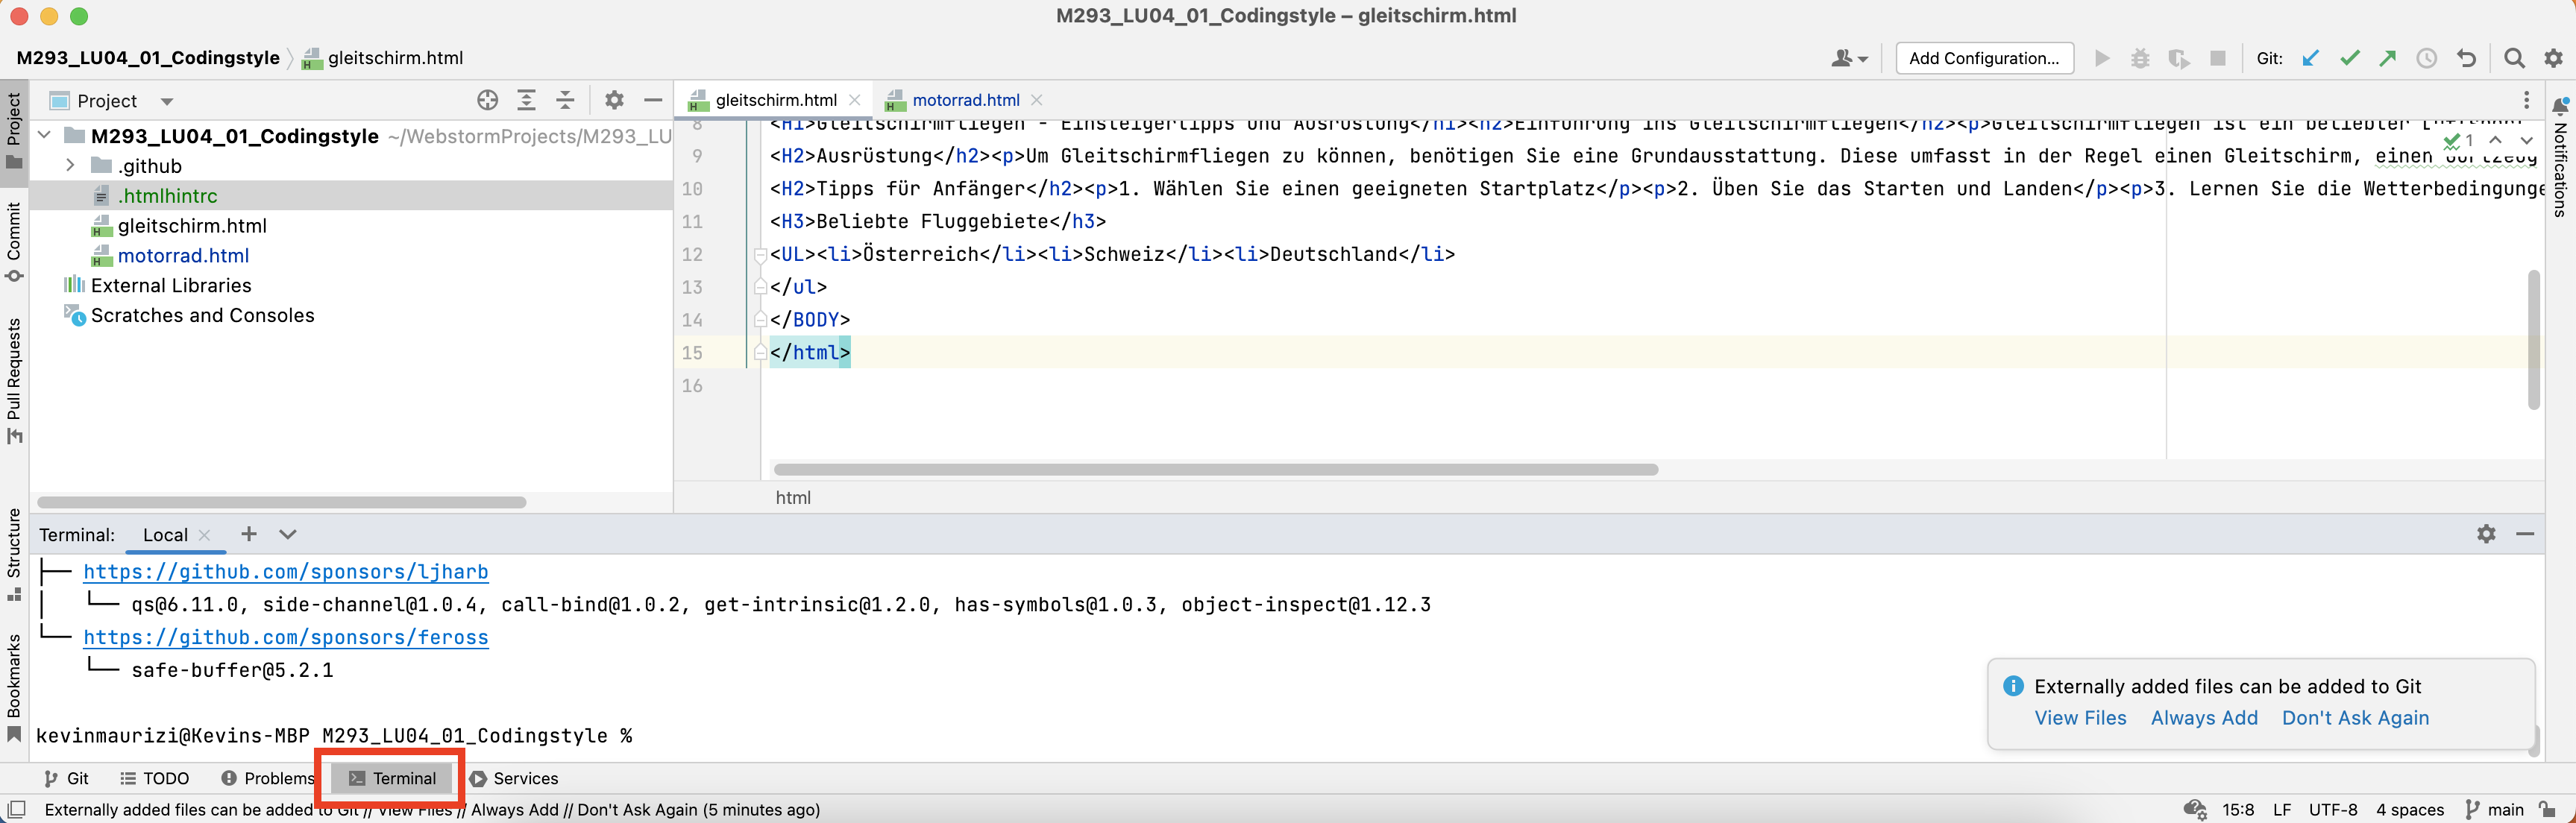2576x823 pixels.
Task: Open Project view dropdown arrow
Action: click(x=167, y=101)
